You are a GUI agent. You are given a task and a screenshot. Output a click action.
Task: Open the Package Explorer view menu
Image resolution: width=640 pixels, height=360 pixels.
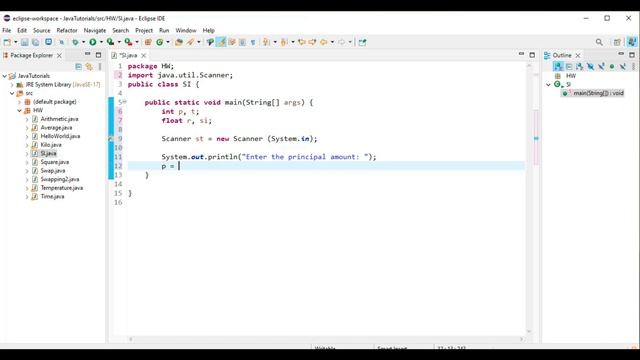coord(100,67)
